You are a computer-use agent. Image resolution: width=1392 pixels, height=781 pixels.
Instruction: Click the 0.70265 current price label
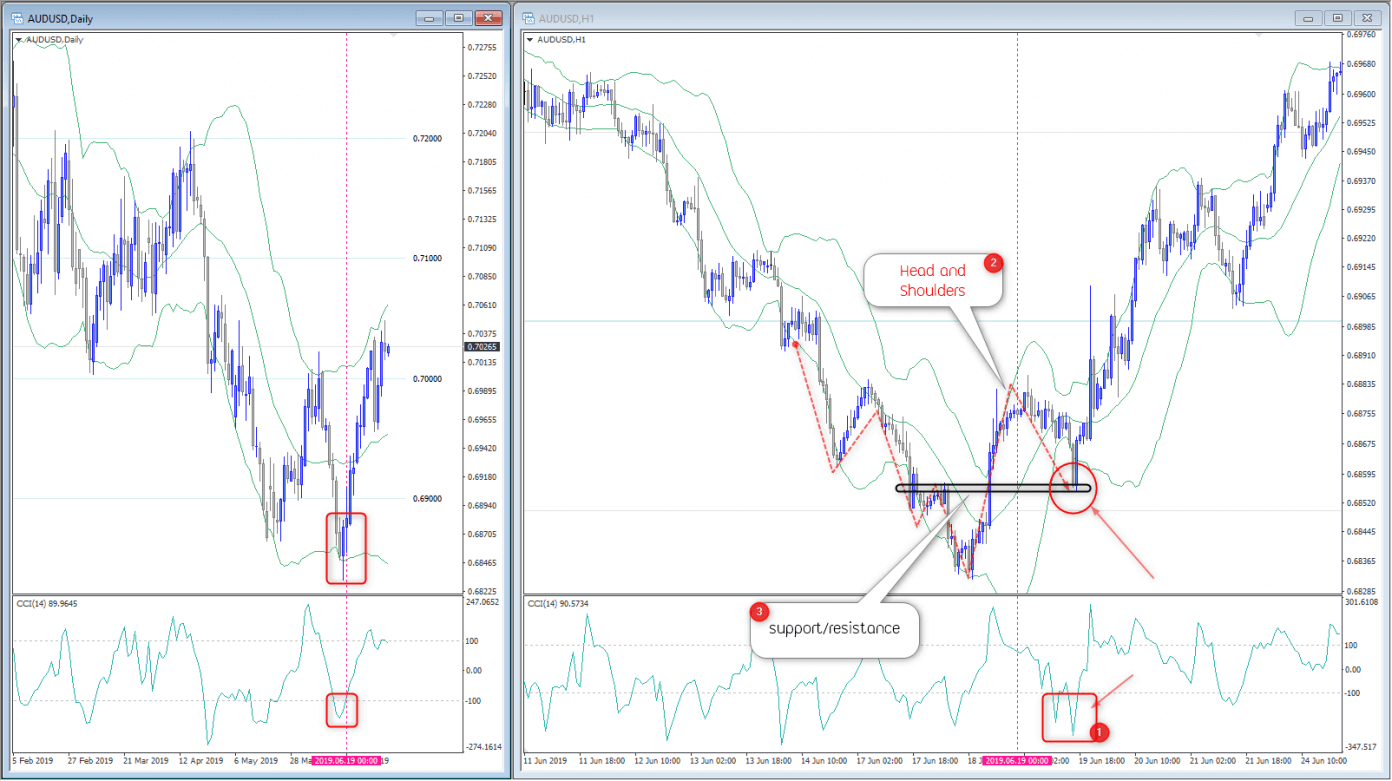483,347
